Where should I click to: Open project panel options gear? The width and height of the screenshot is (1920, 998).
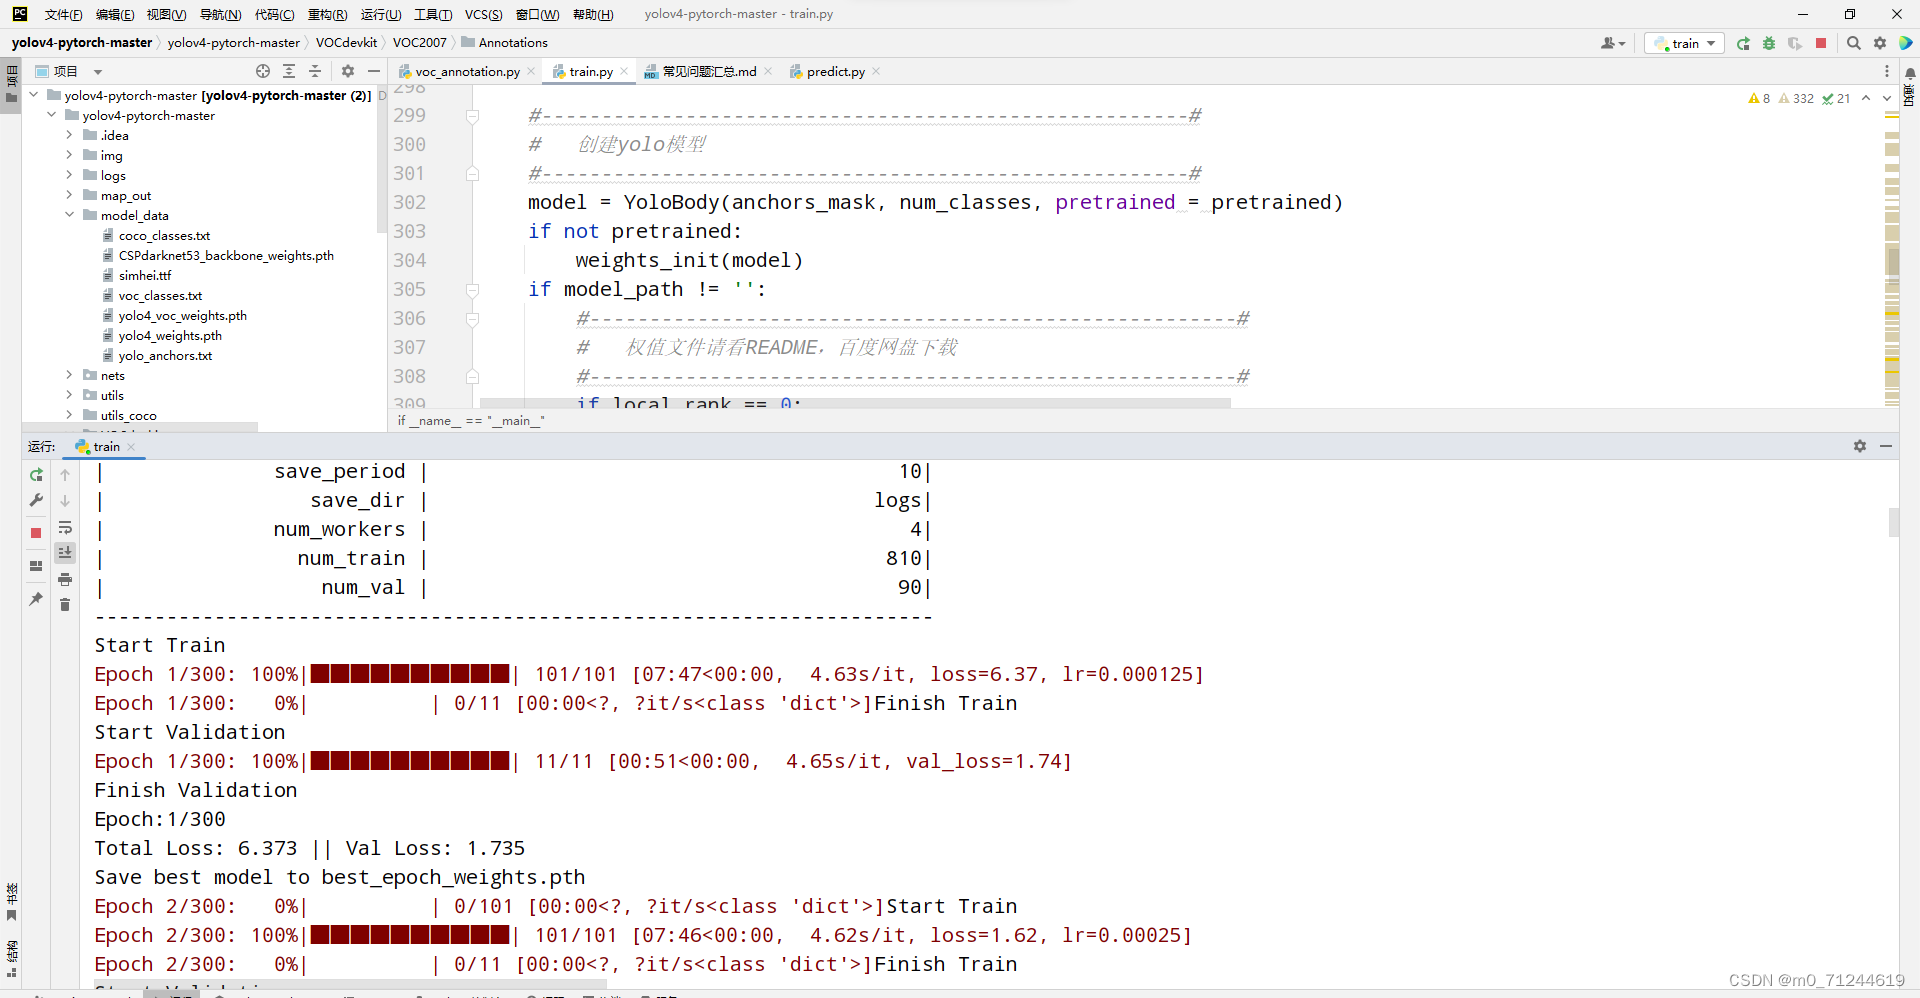click(x=348, y=71)
